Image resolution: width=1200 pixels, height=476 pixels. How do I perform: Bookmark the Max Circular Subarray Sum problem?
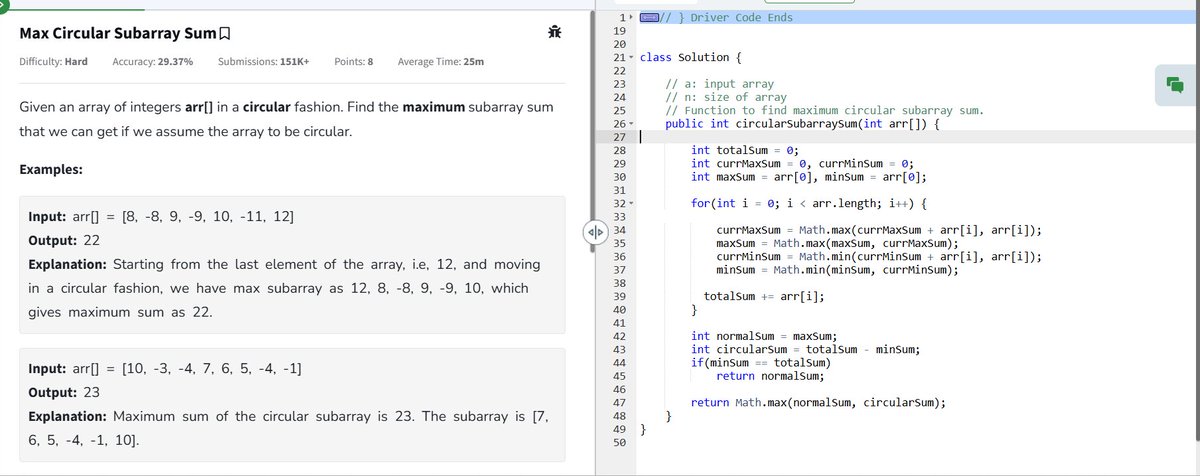pyautogui.click(x=224, y=35)
